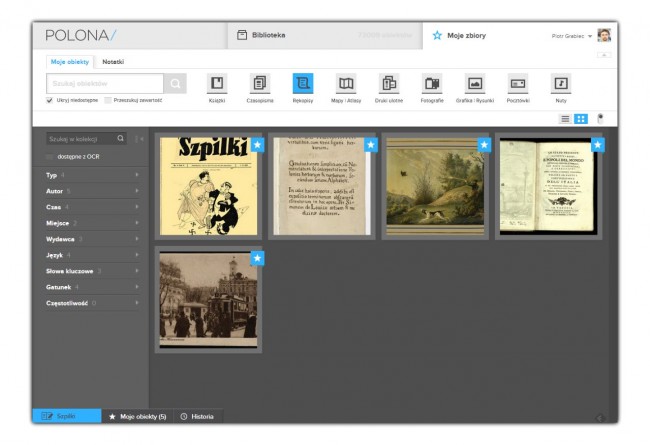Select the Mapy i Atlasy icon
Image resolution: width=650 pixels, height=445 pixels.
(346, 83)
